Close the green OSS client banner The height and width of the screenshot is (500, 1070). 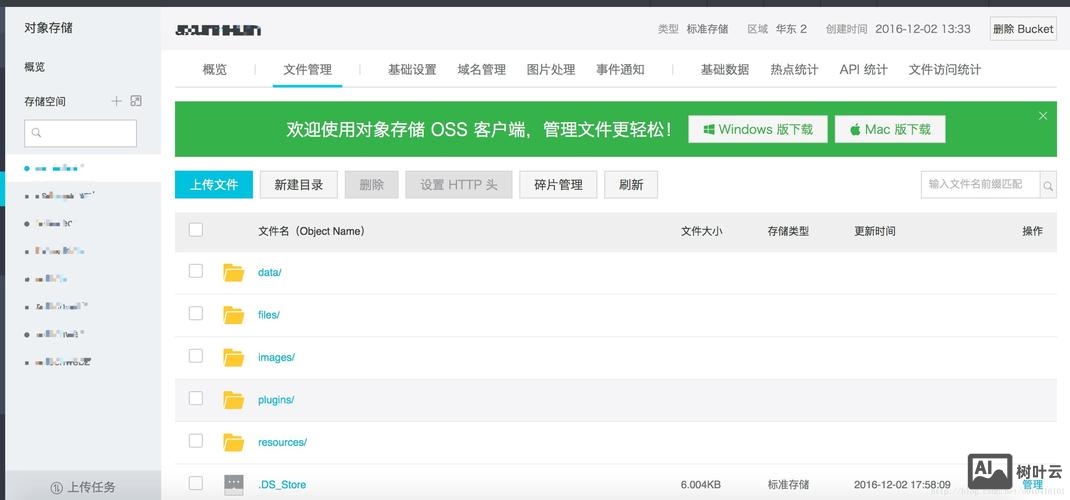click(x=1043, y=116)
